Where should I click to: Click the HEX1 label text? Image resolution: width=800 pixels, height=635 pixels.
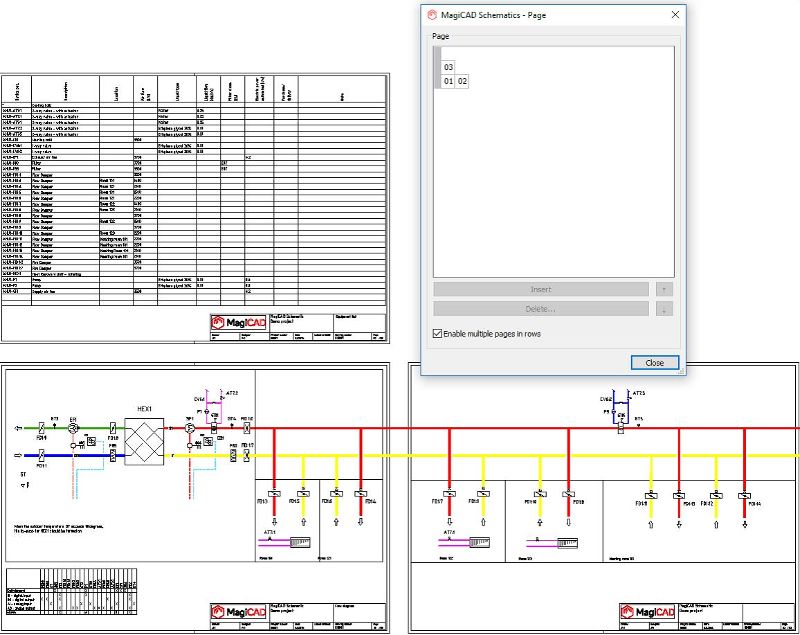[x=144, y=409]
